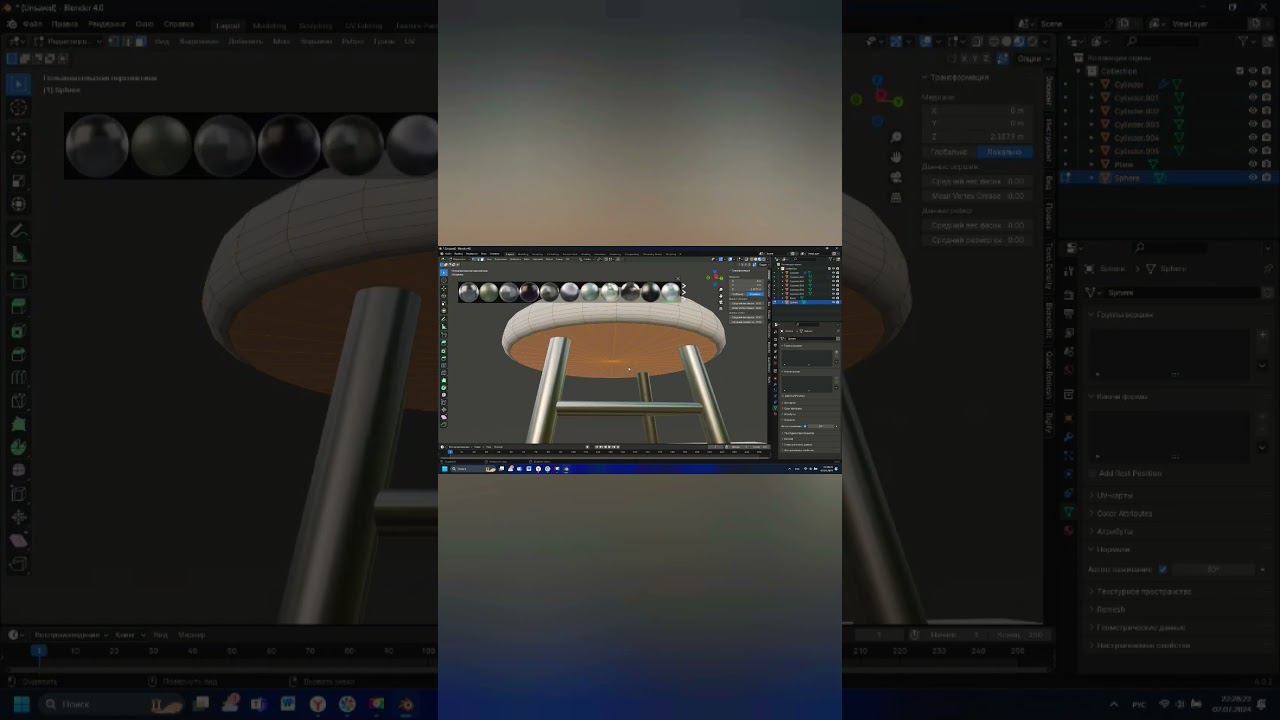Click Start button in small center window taskbar
This screenshot has height=720, width=1280.
pyautogui.click(x=445, y=468)
